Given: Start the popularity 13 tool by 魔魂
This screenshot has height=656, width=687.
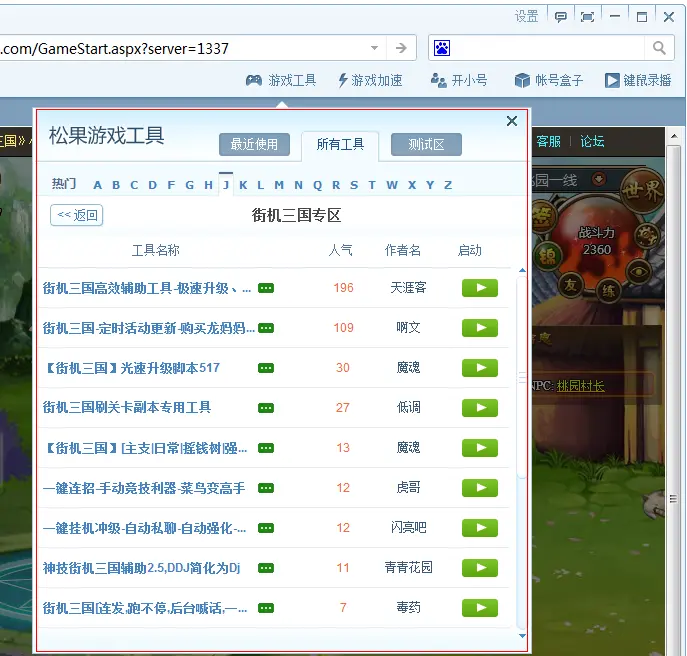Looking at the screenshot, I should click(480, 448).
